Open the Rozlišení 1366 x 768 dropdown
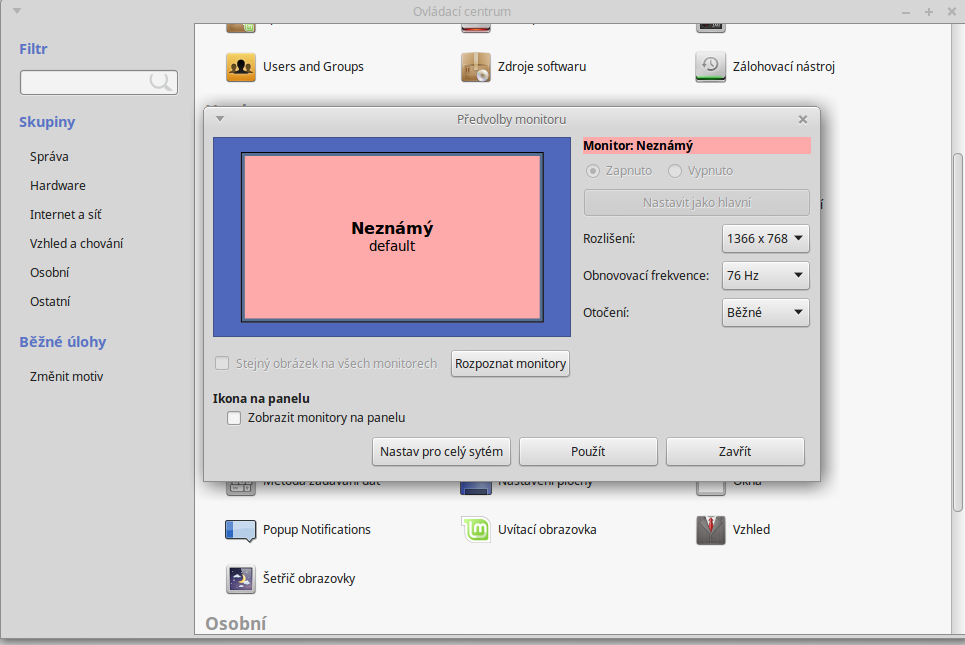This screenshot has width=965, height=645. pyautogui.click(x=765, y=239)
